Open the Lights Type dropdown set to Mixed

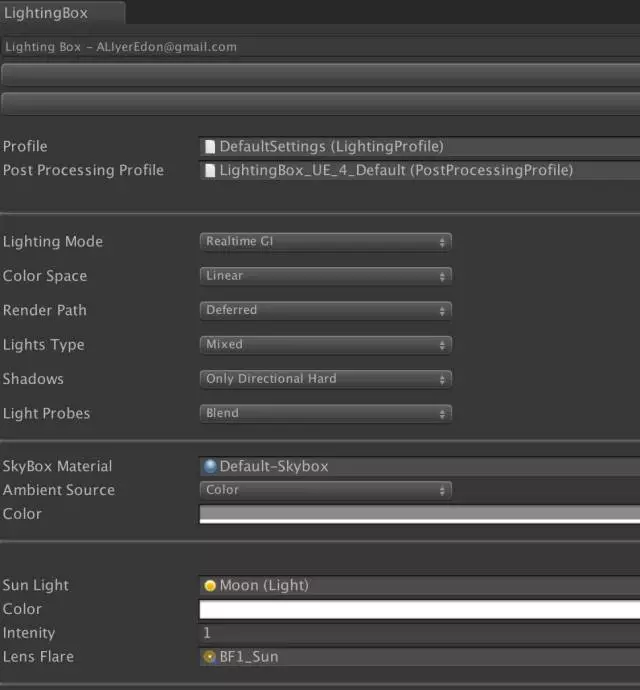tap(325, 345)
